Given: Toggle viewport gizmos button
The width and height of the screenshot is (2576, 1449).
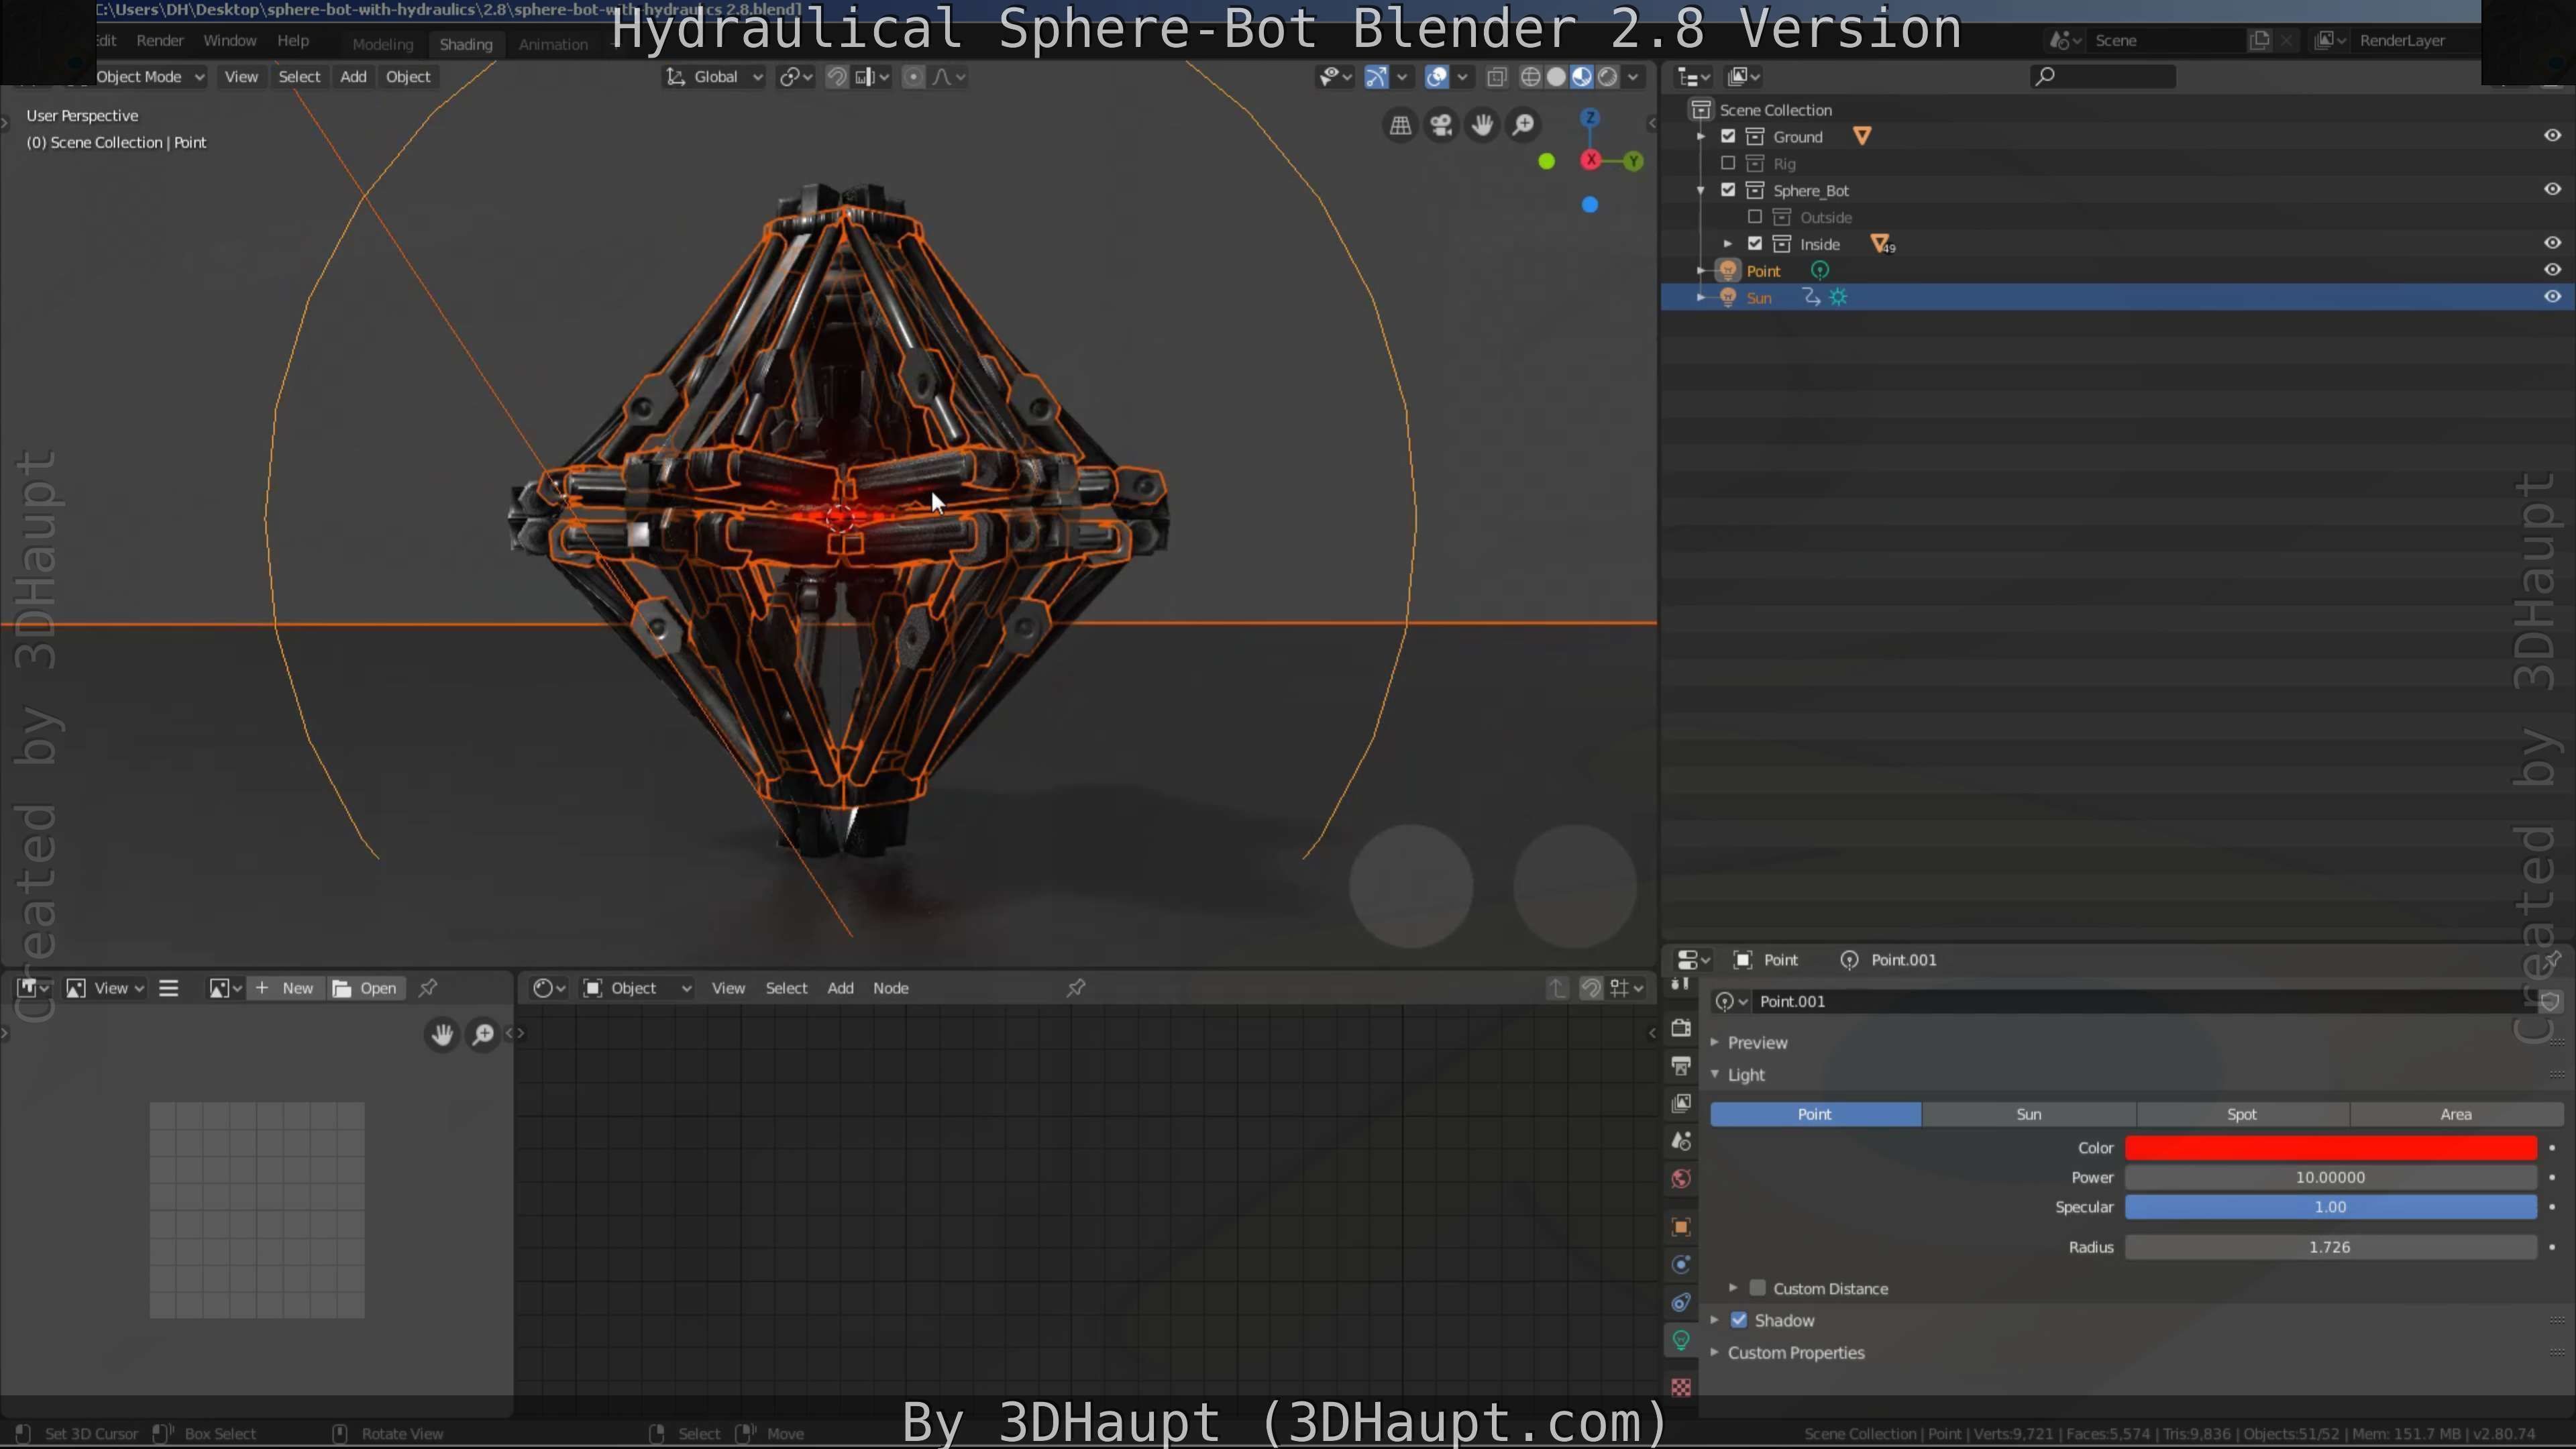Looking at the screenshot, I should pos(1376,77).
